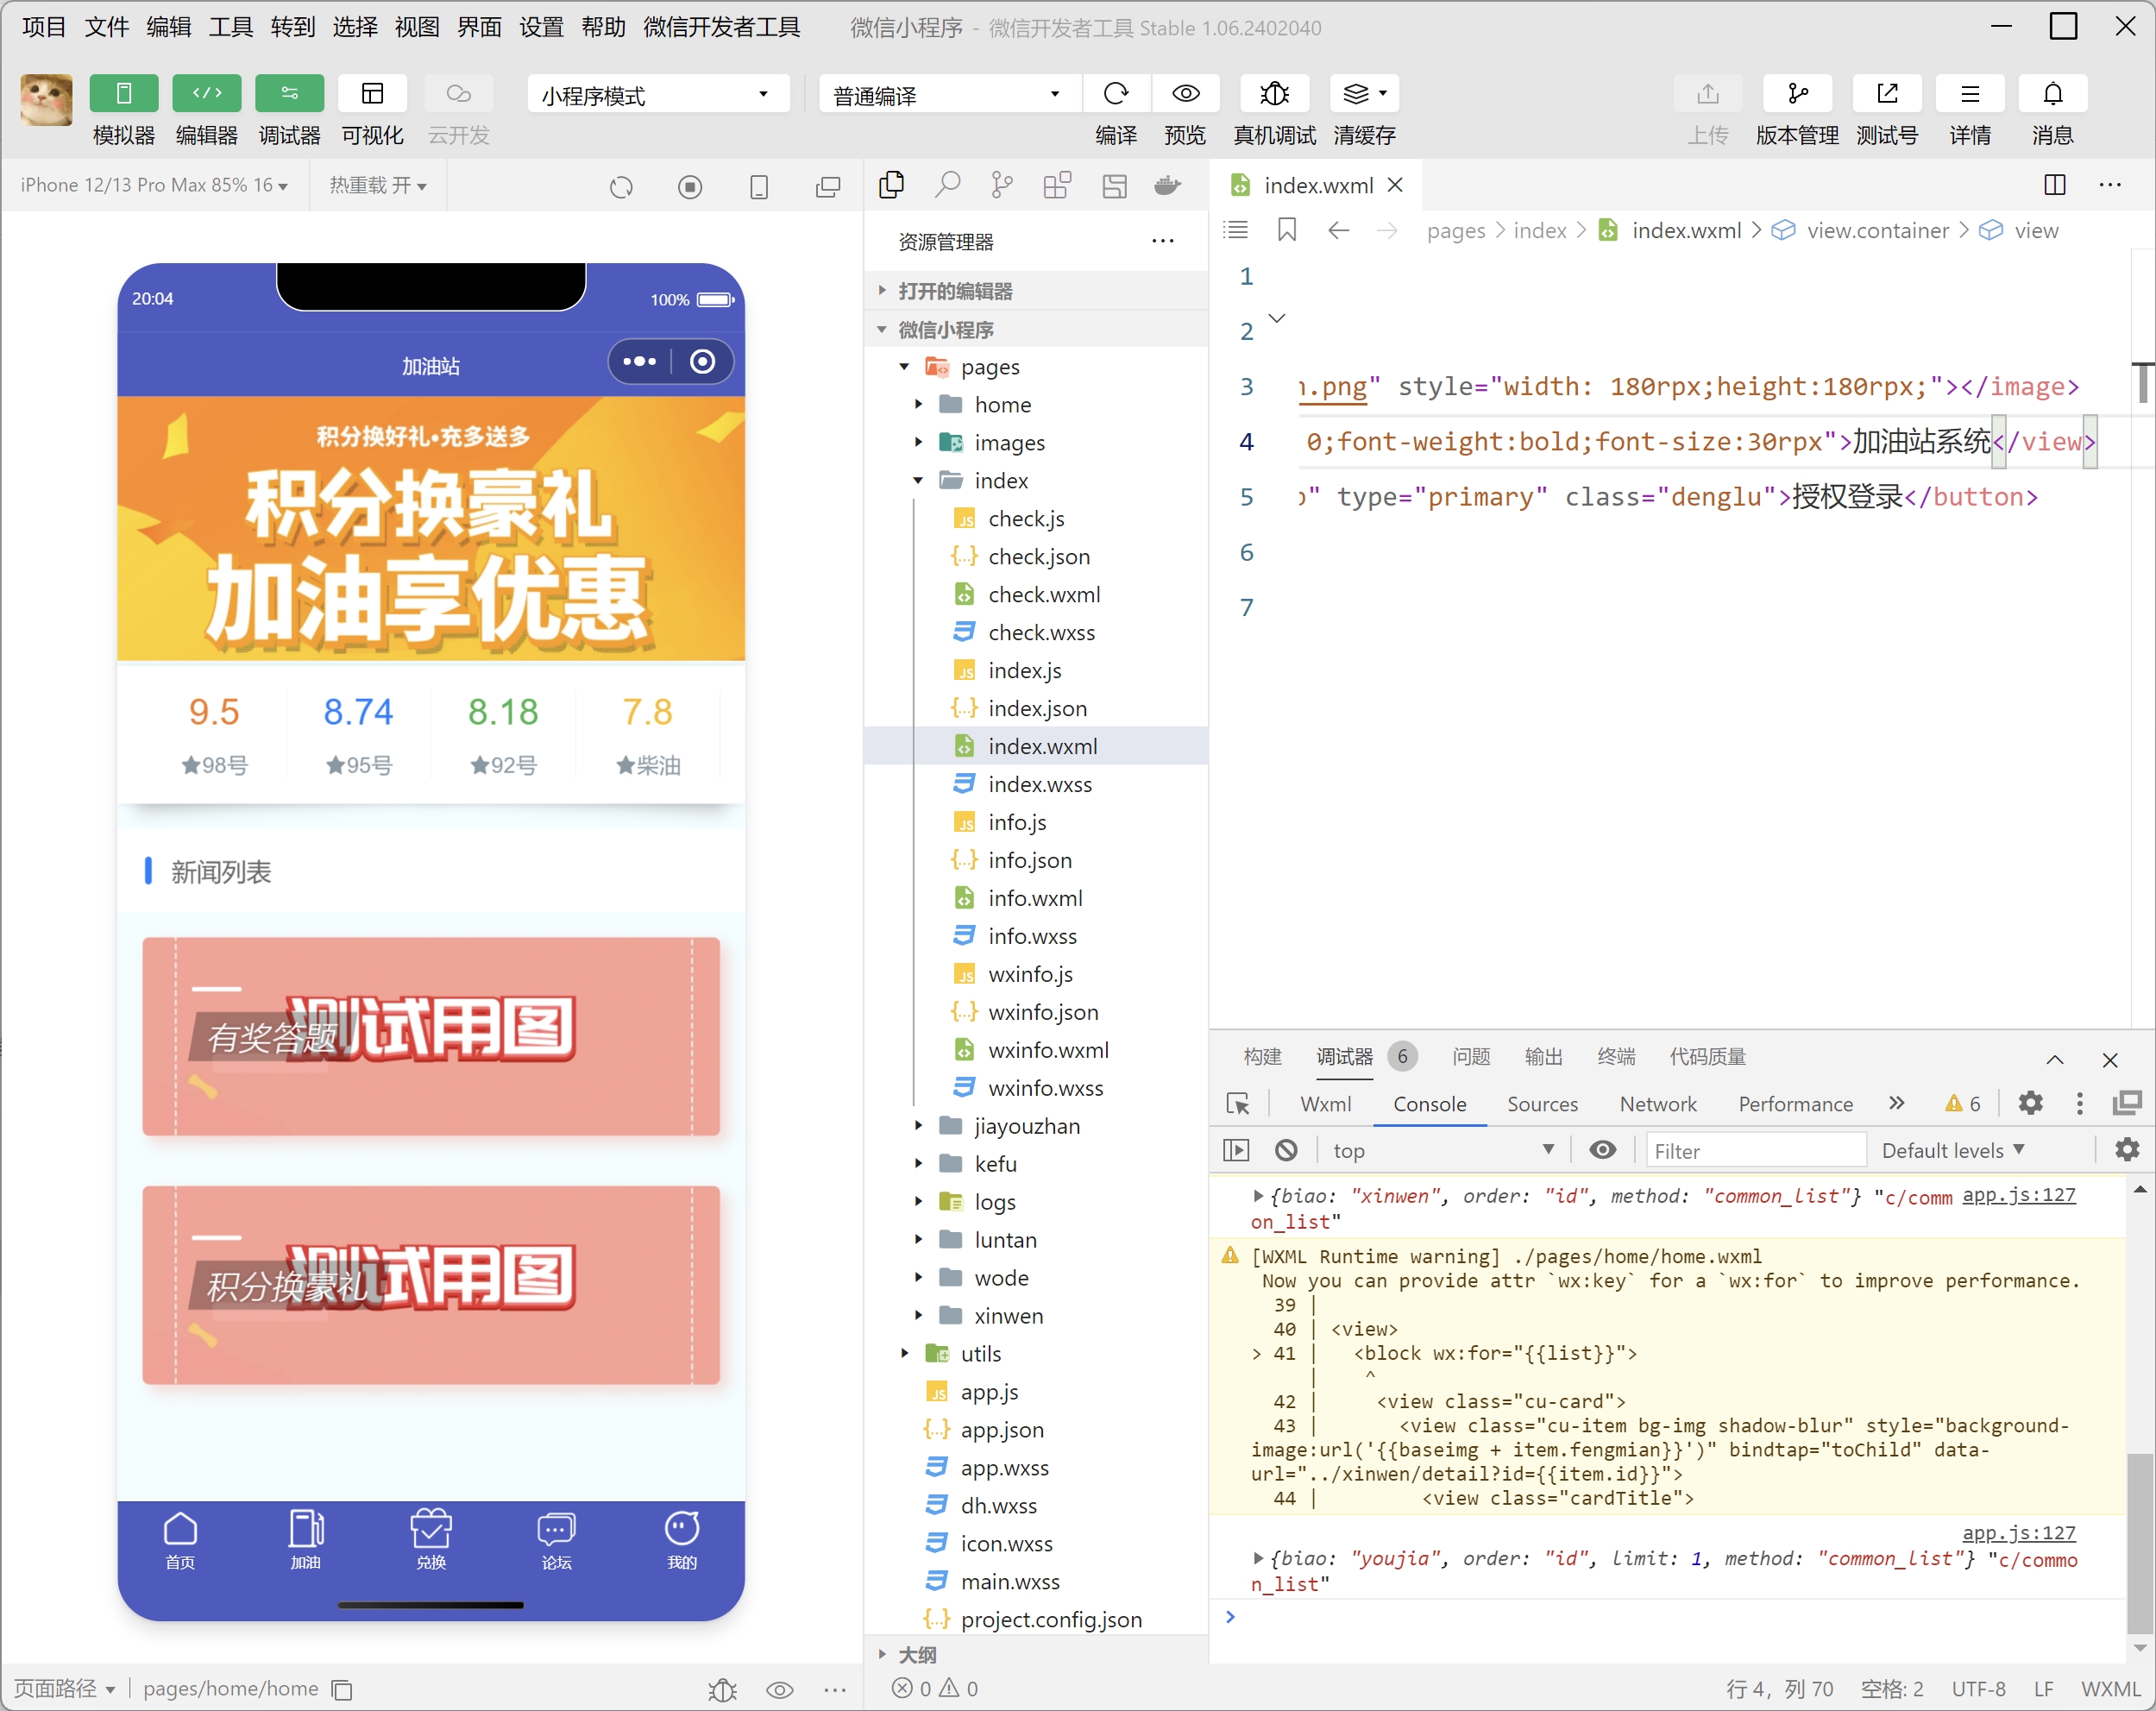The width and height of the screenshot is (2156, 1711).
Task: Switch to the 问题 panel tab
Action: pos(1470,1057)
